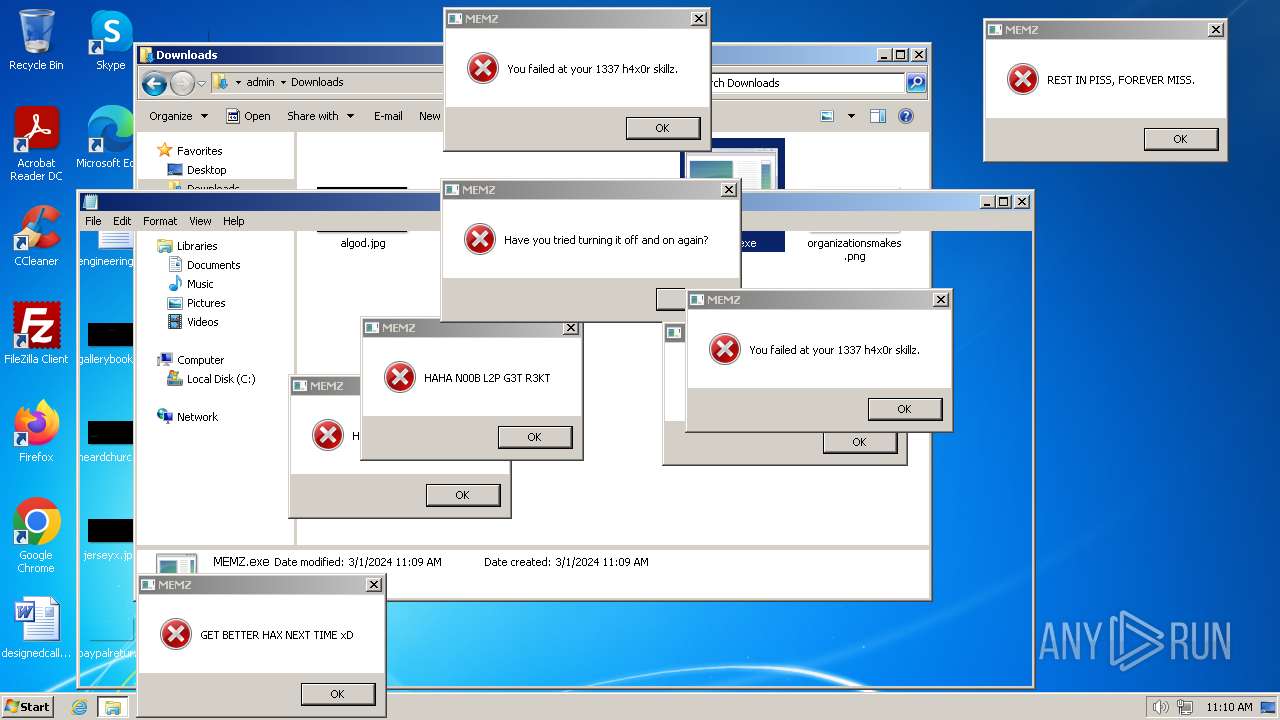
Task: Open Internet Explorer from taskbar
Action: coord(79,707)
